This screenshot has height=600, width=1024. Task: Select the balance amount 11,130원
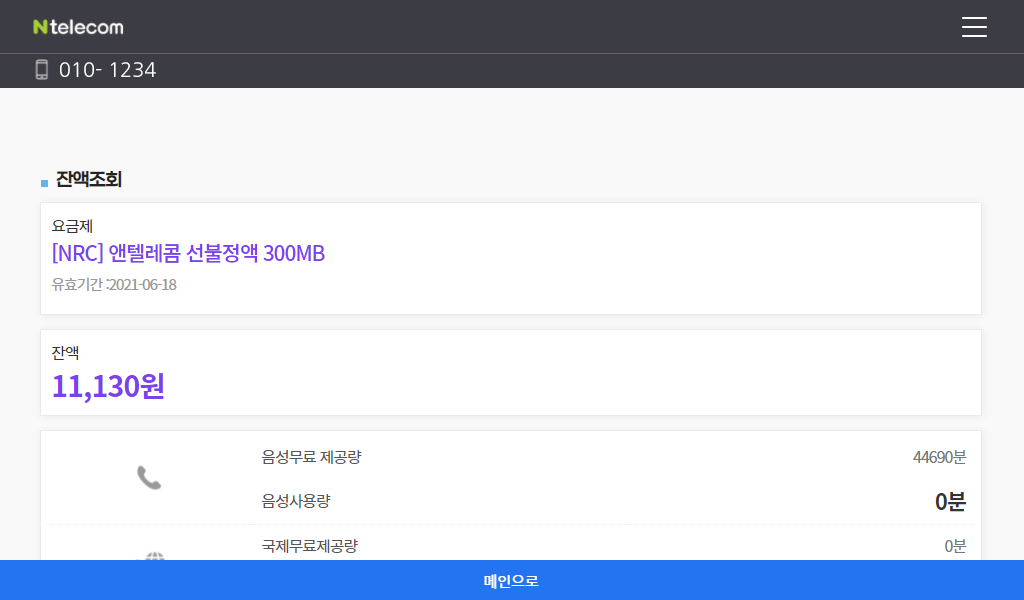(x=108, y=386)
